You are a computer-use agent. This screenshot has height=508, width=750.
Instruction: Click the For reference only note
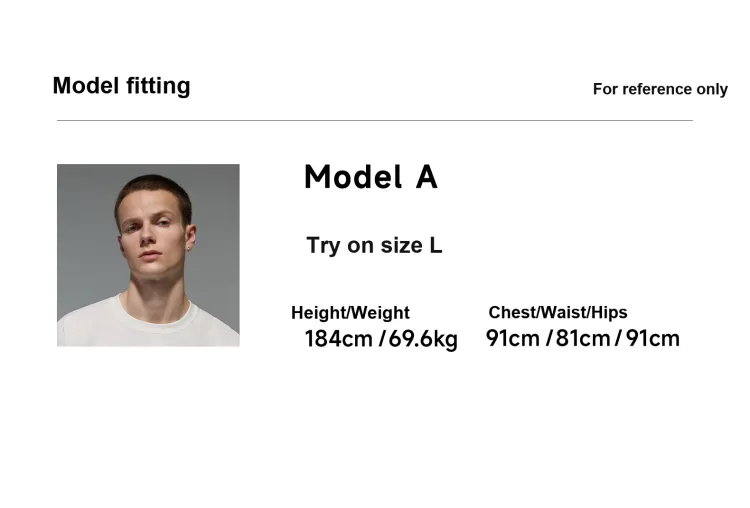[x=660, y=89]
